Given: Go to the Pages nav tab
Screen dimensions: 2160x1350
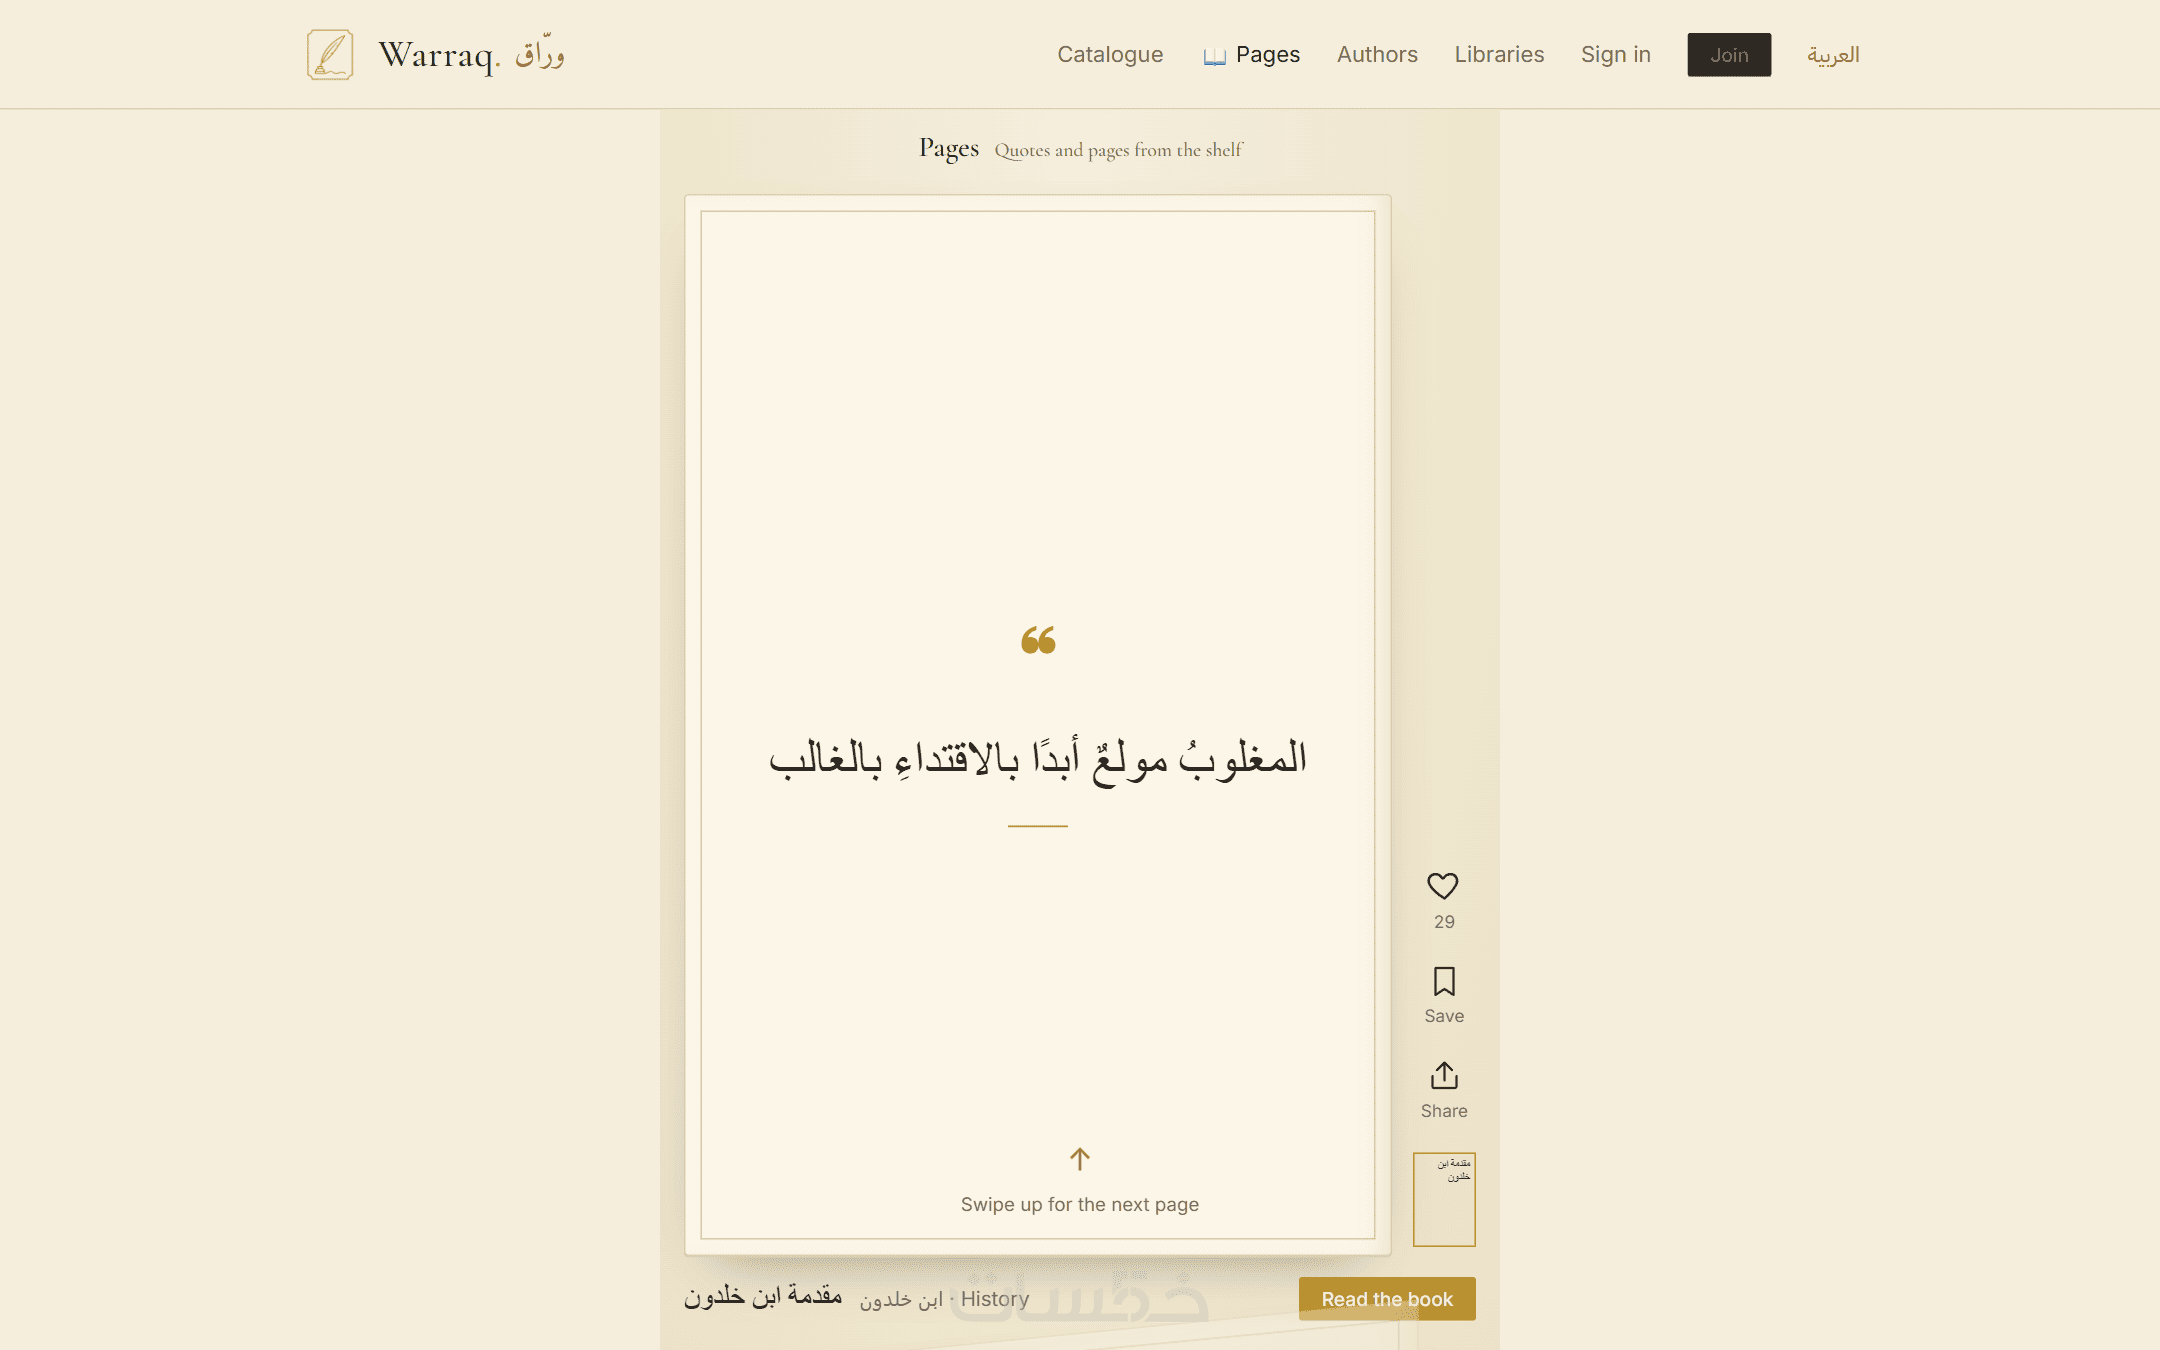Looking at the screenshot, I should (1252, 54).
